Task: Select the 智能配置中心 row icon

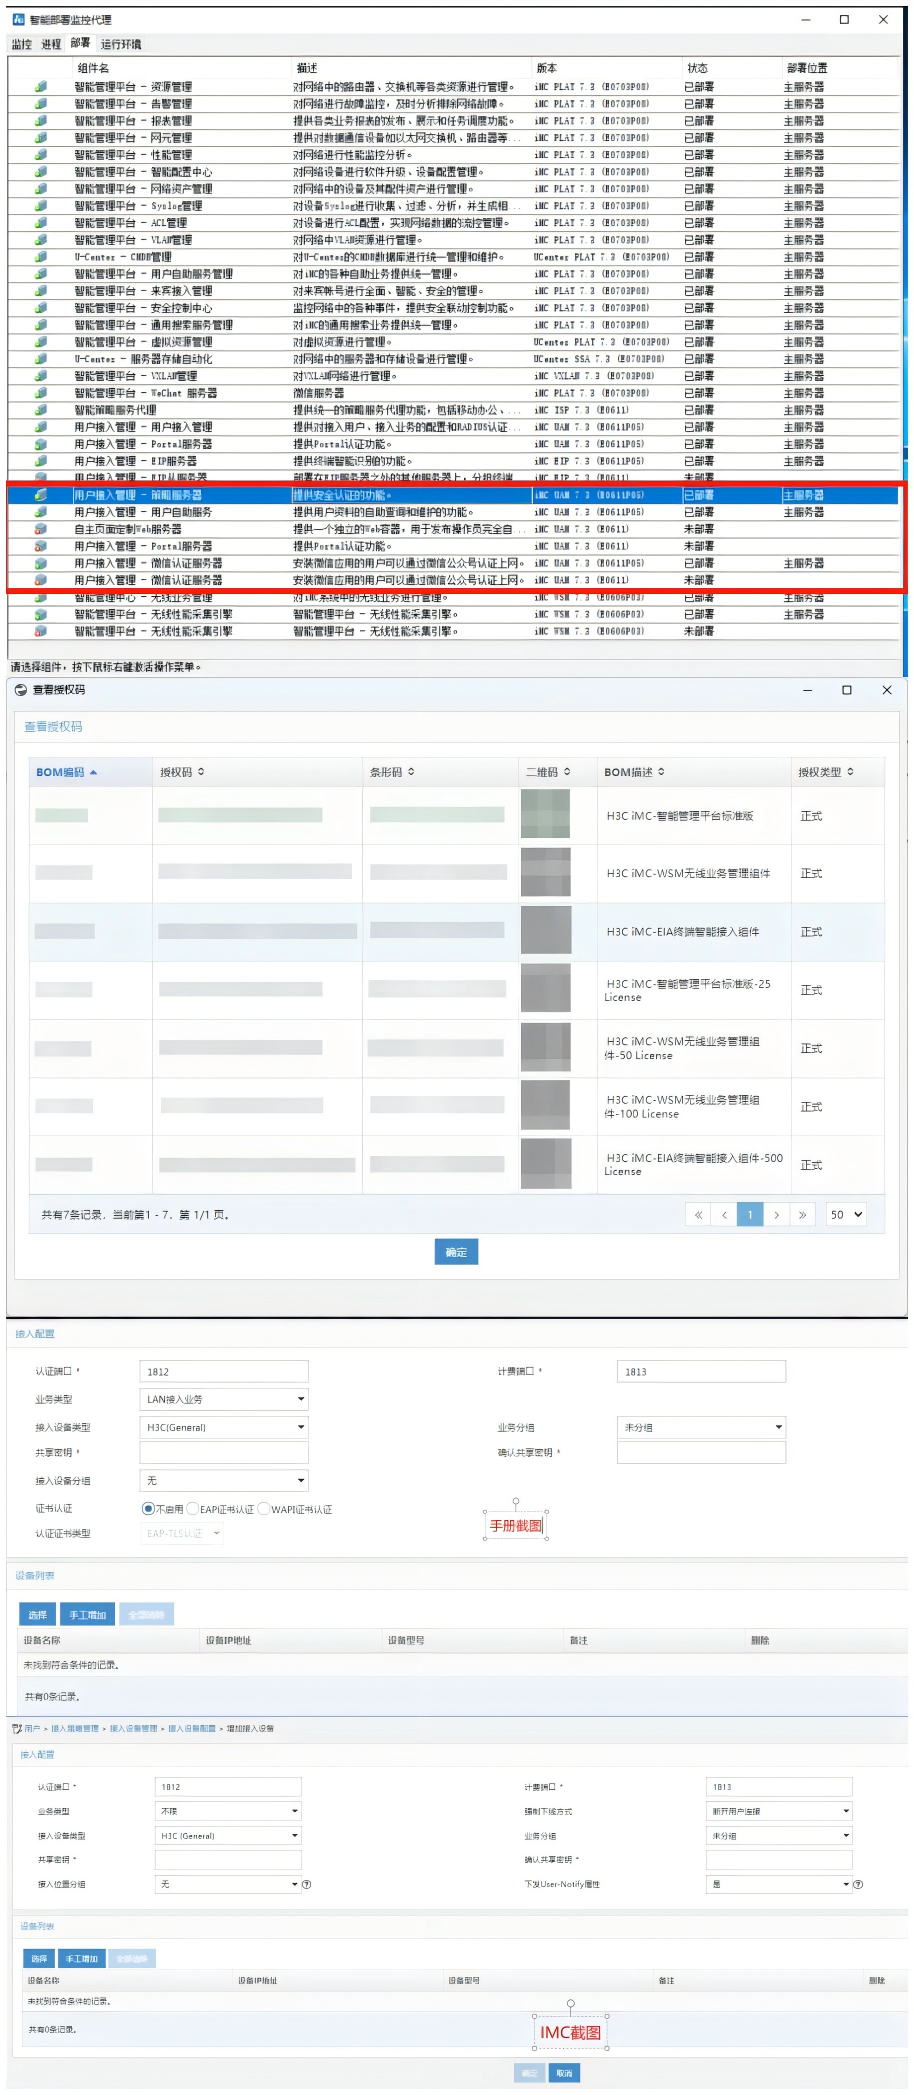Action: pos(41,172)
